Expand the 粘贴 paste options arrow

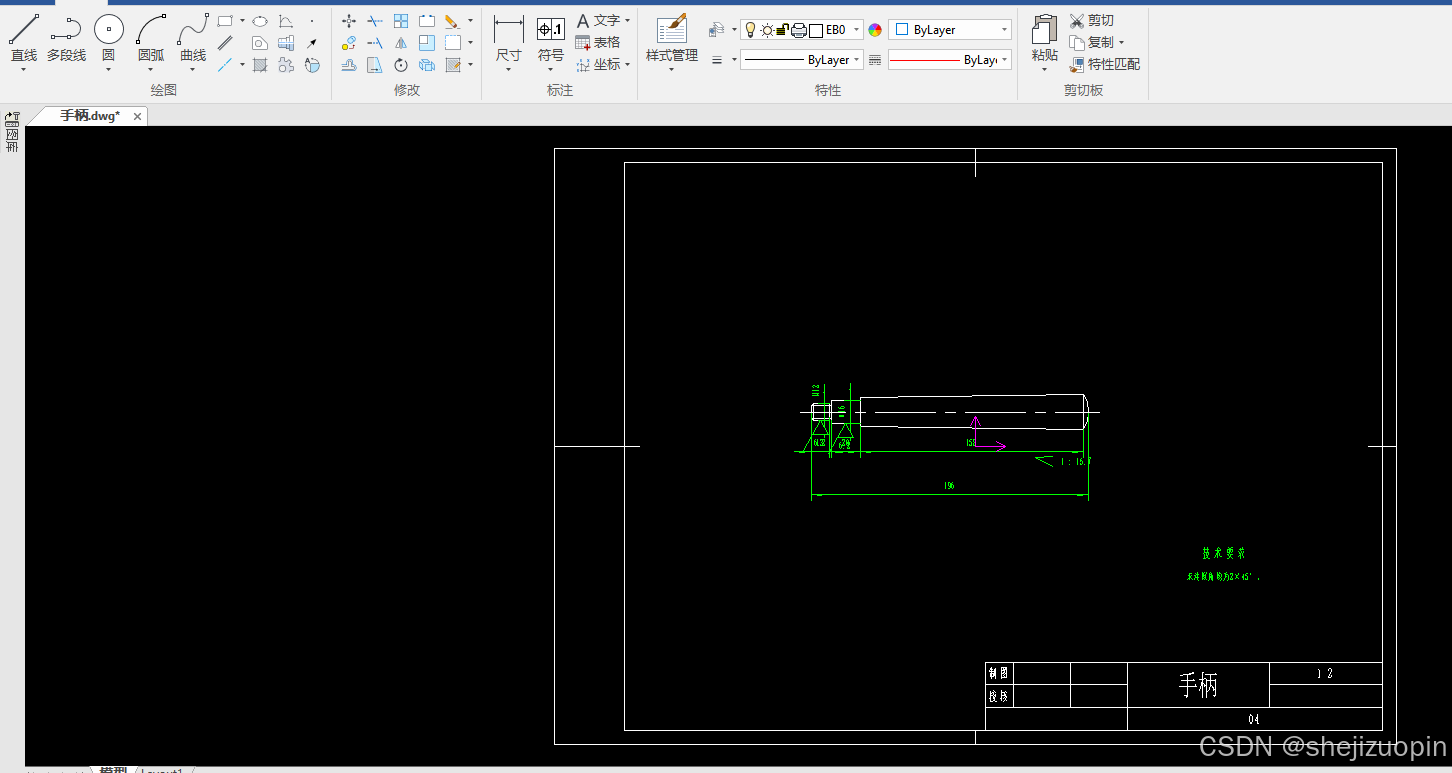point(1045,70)
